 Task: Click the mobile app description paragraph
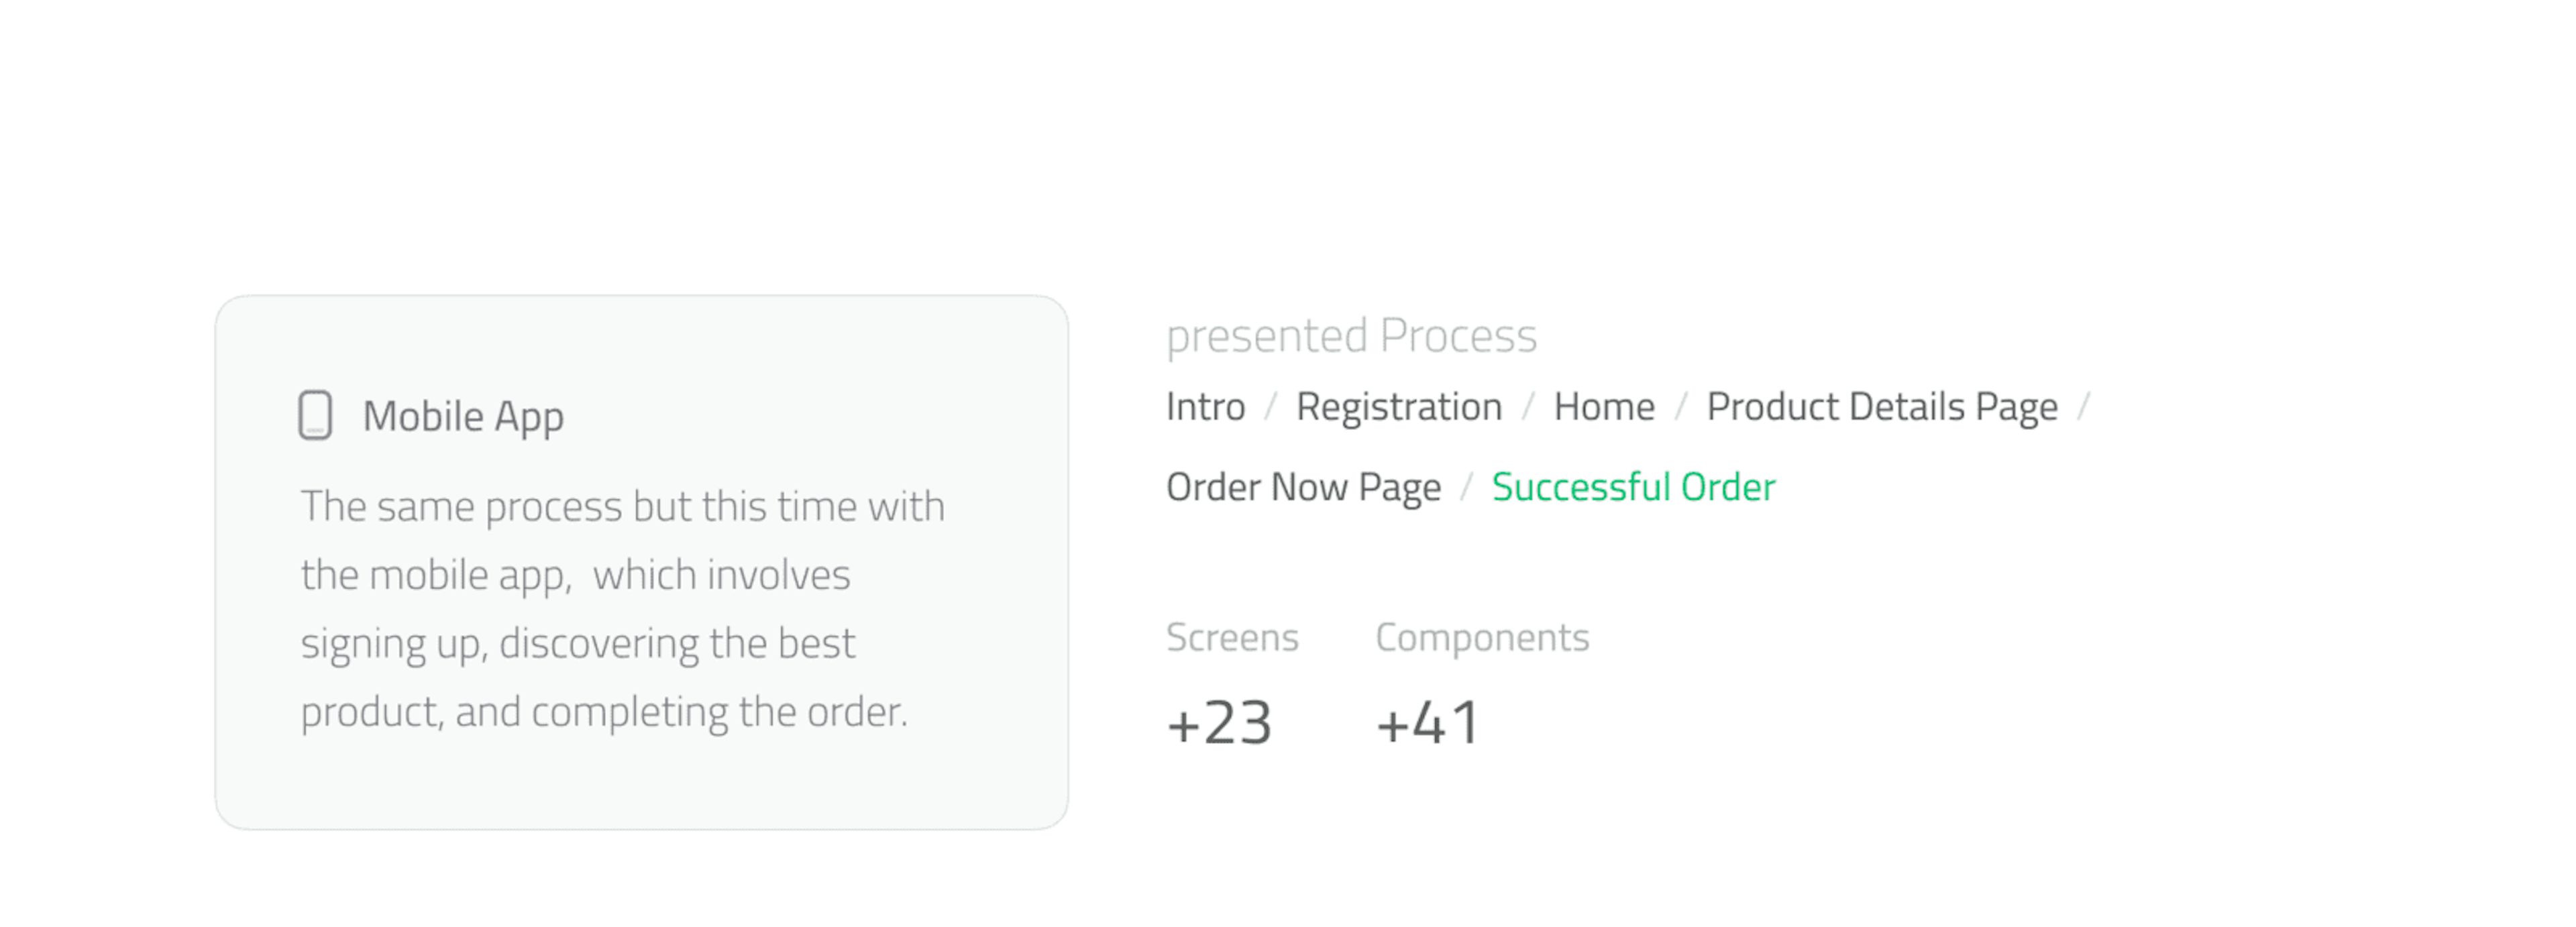pyautogui.click(x=622, y=608)
